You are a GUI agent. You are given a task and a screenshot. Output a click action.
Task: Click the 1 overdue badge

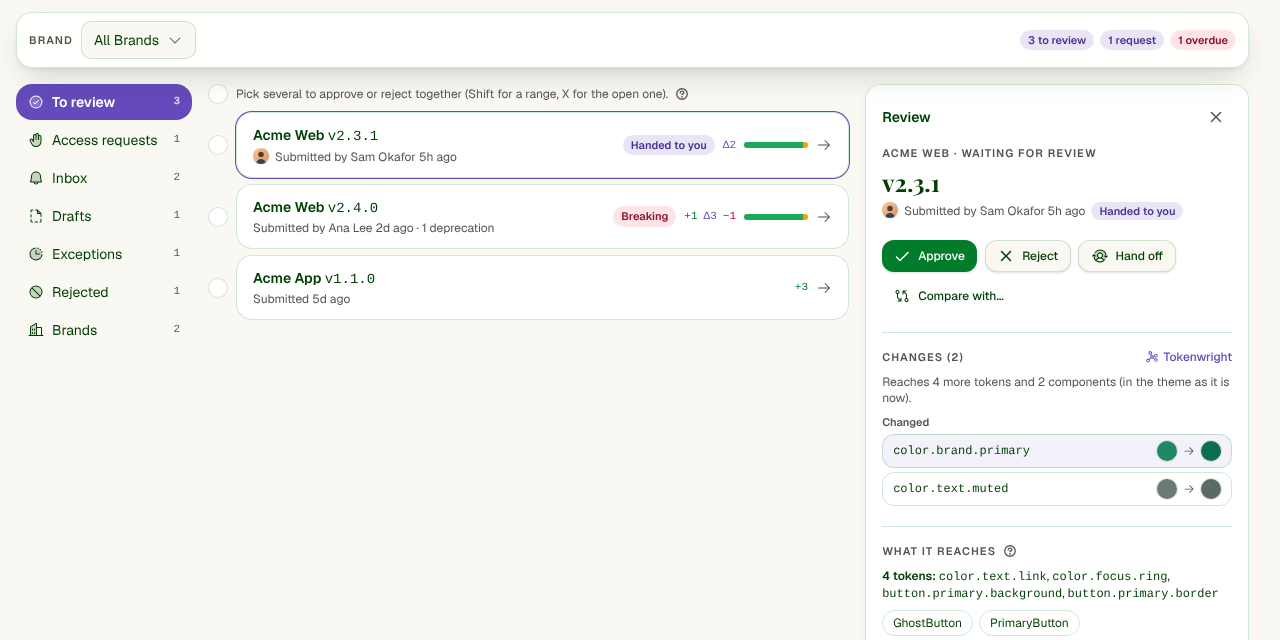[x=1203, y=40]
